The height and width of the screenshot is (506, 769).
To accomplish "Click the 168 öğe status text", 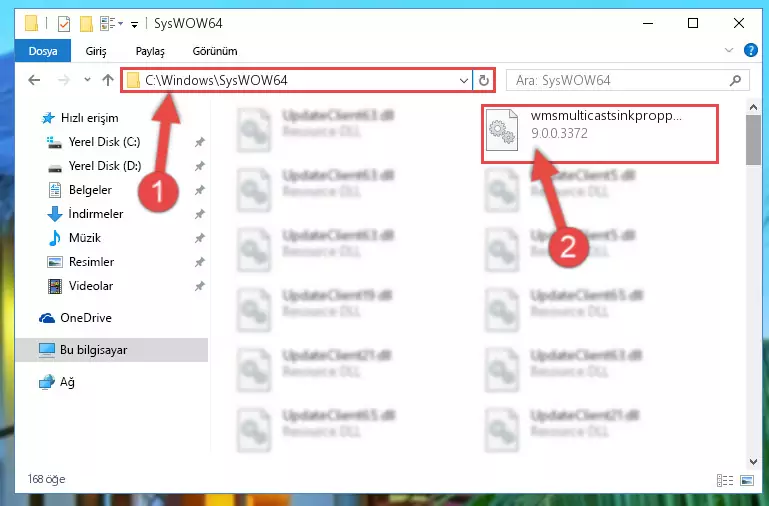I will (46, 479).
